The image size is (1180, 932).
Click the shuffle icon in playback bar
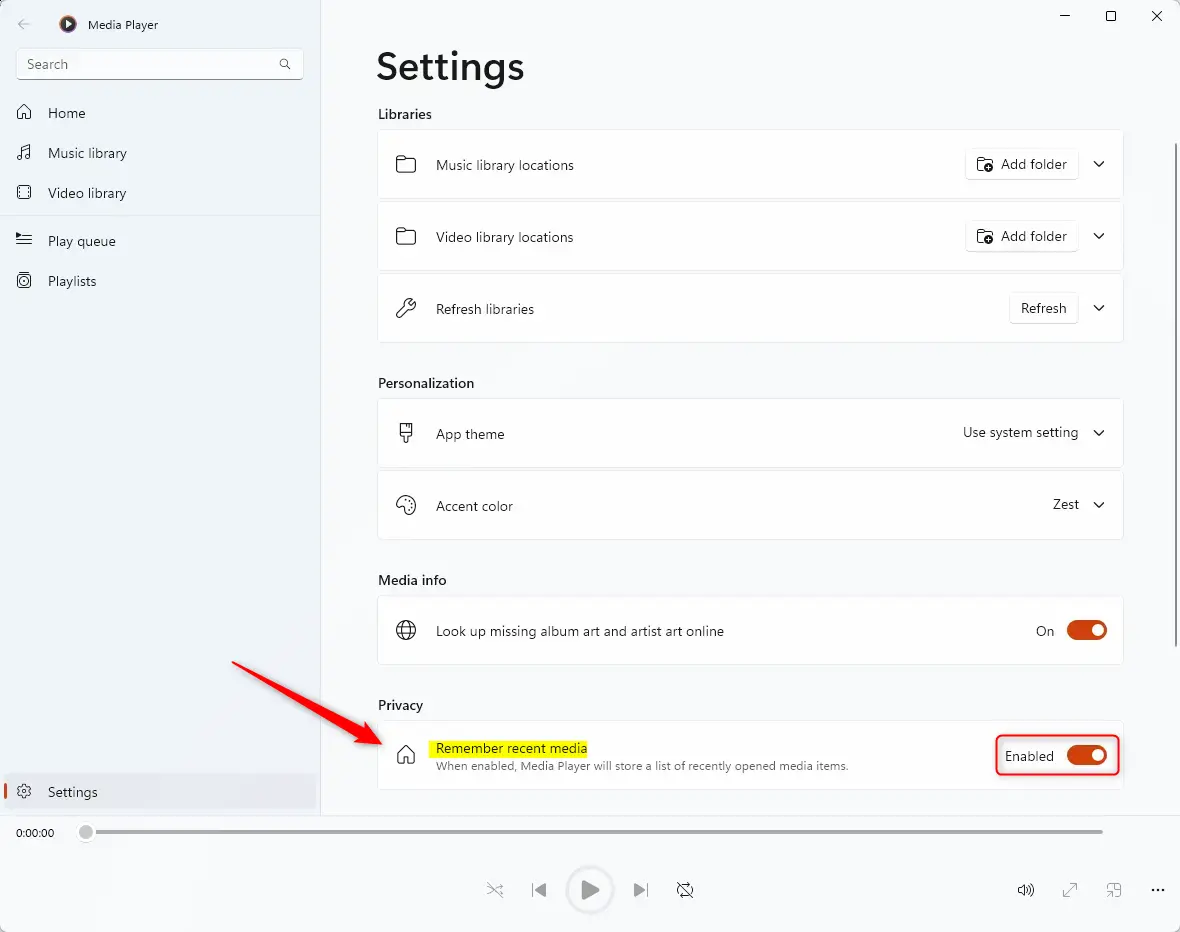[x=494, y=889]
